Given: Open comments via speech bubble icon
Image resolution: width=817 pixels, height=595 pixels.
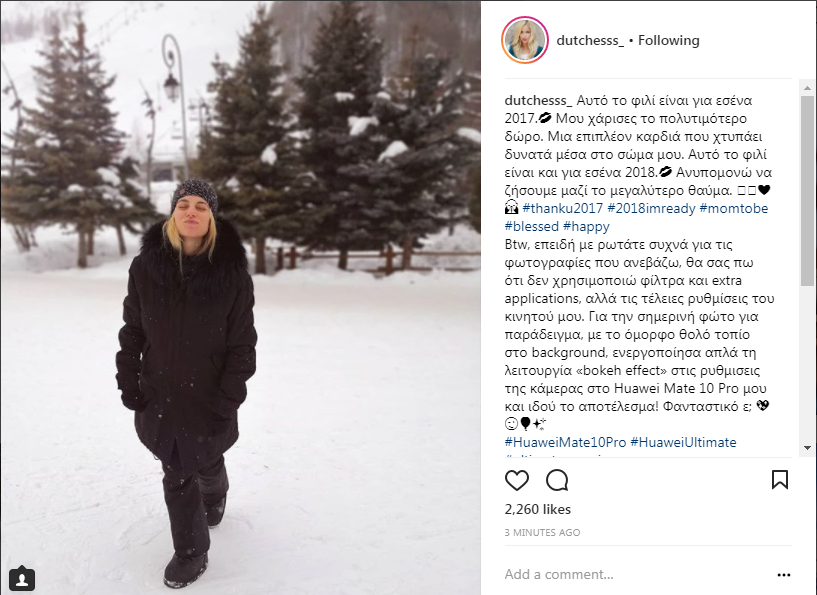Looking at the screenshot, I should 557,480.
